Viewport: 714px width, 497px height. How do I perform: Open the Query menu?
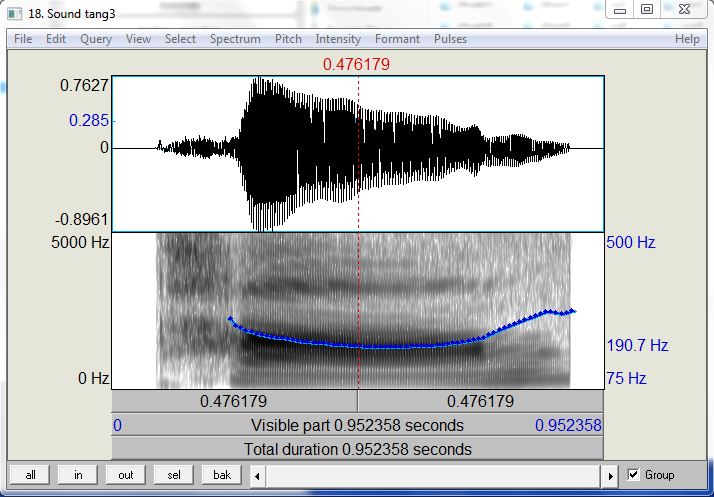96,39
